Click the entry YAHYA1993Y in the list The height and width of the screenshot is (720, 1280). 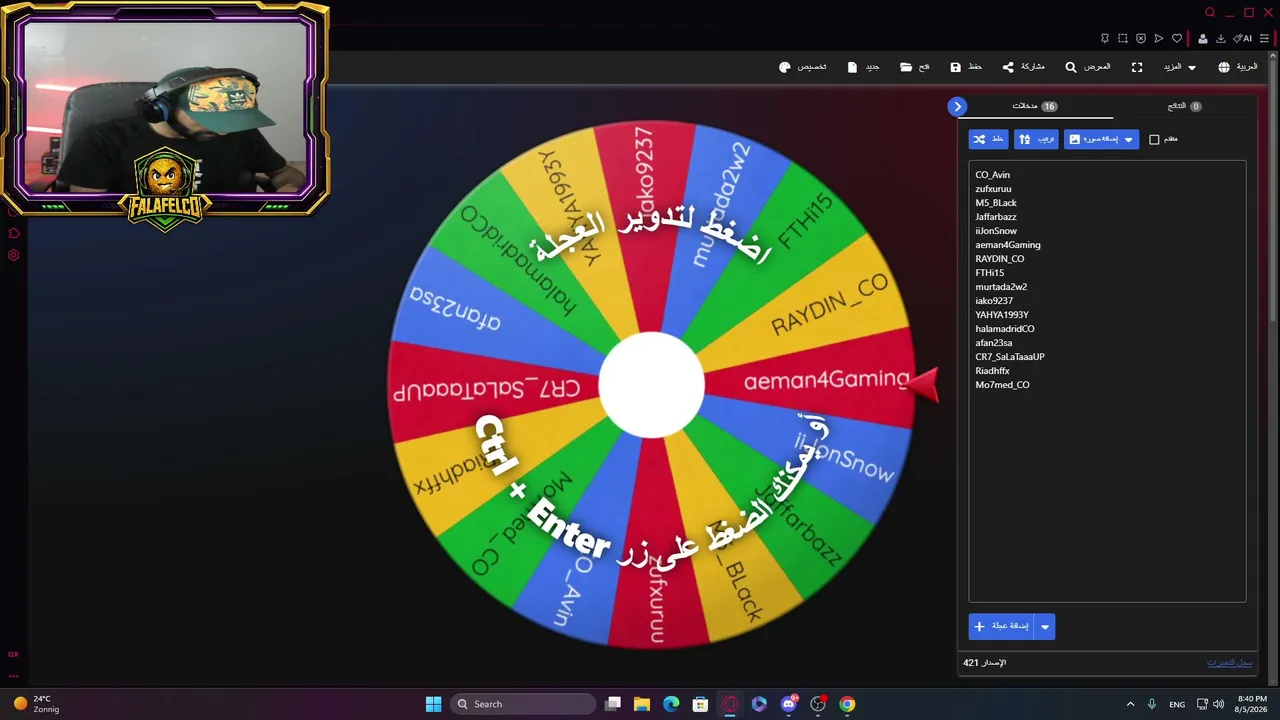[x=1002, y=315]
